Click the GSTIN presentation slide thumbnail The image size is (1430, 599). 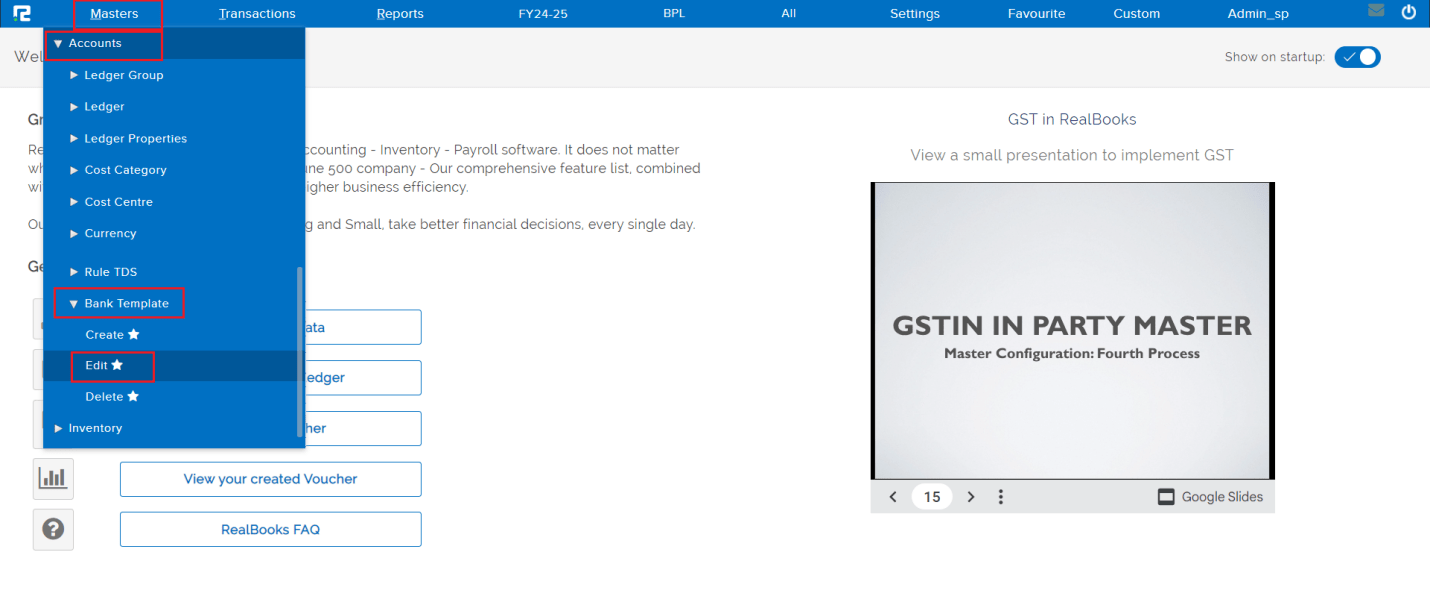click(1072, 331)
